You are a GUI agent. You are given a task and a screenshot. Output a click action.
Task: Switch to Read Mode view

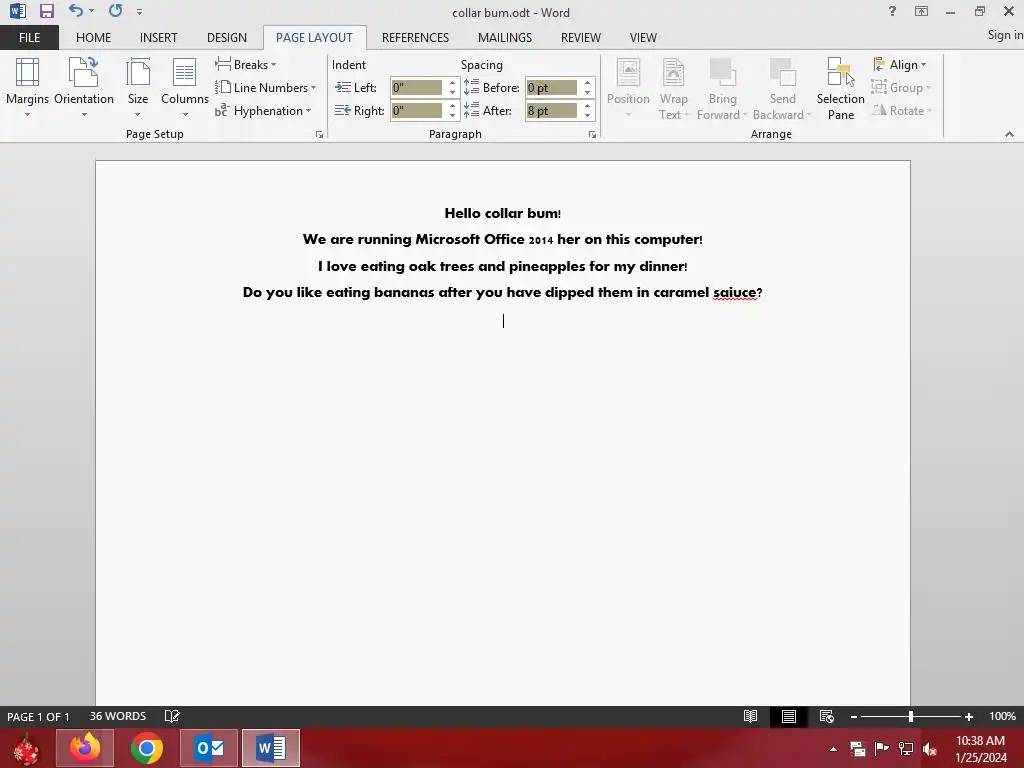(x=750, y=716)
